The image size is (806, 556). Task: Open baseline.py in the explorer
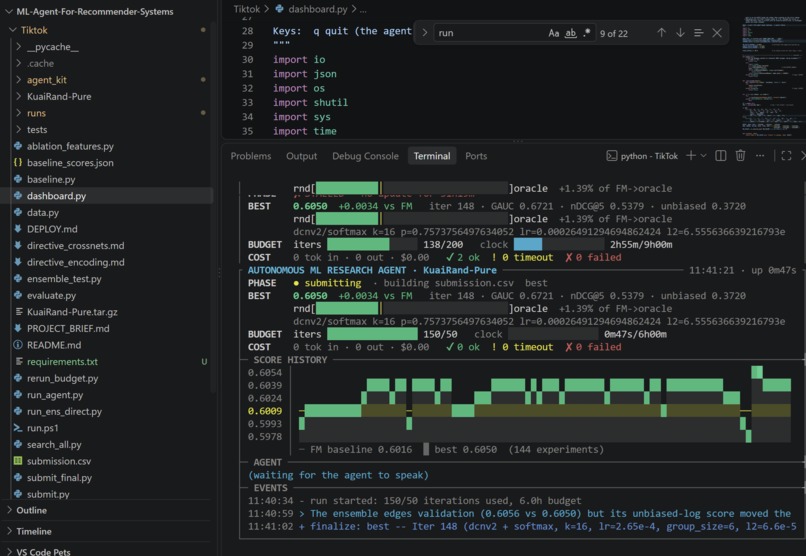(x=51, y=179)
